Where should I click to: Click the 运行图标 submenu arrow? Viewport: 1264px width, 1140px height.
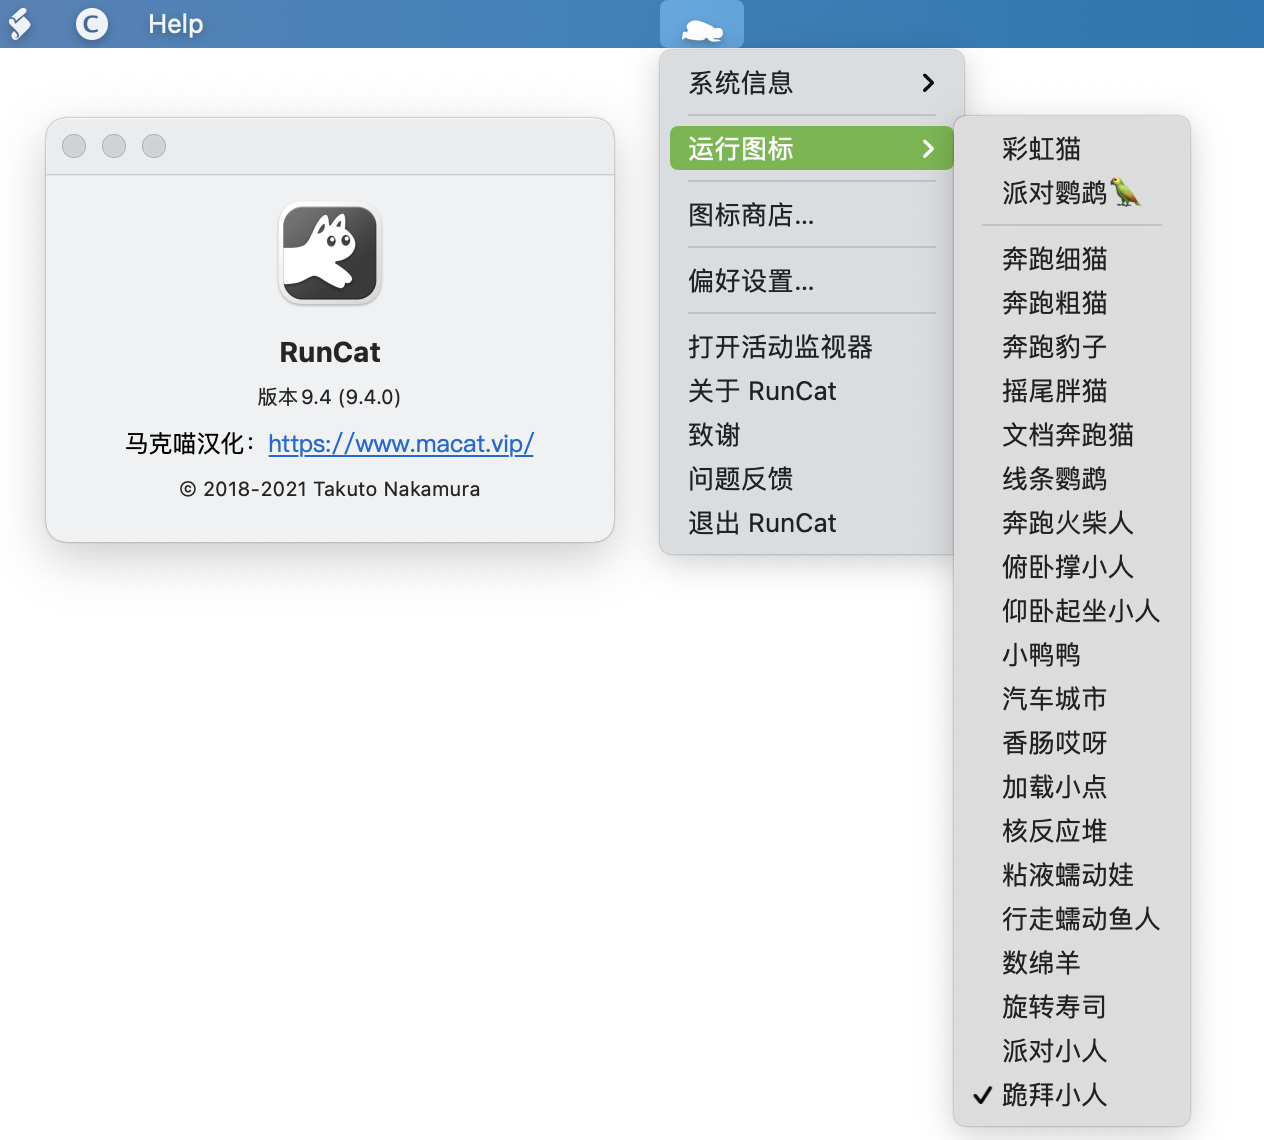click(x=928, y=149)
